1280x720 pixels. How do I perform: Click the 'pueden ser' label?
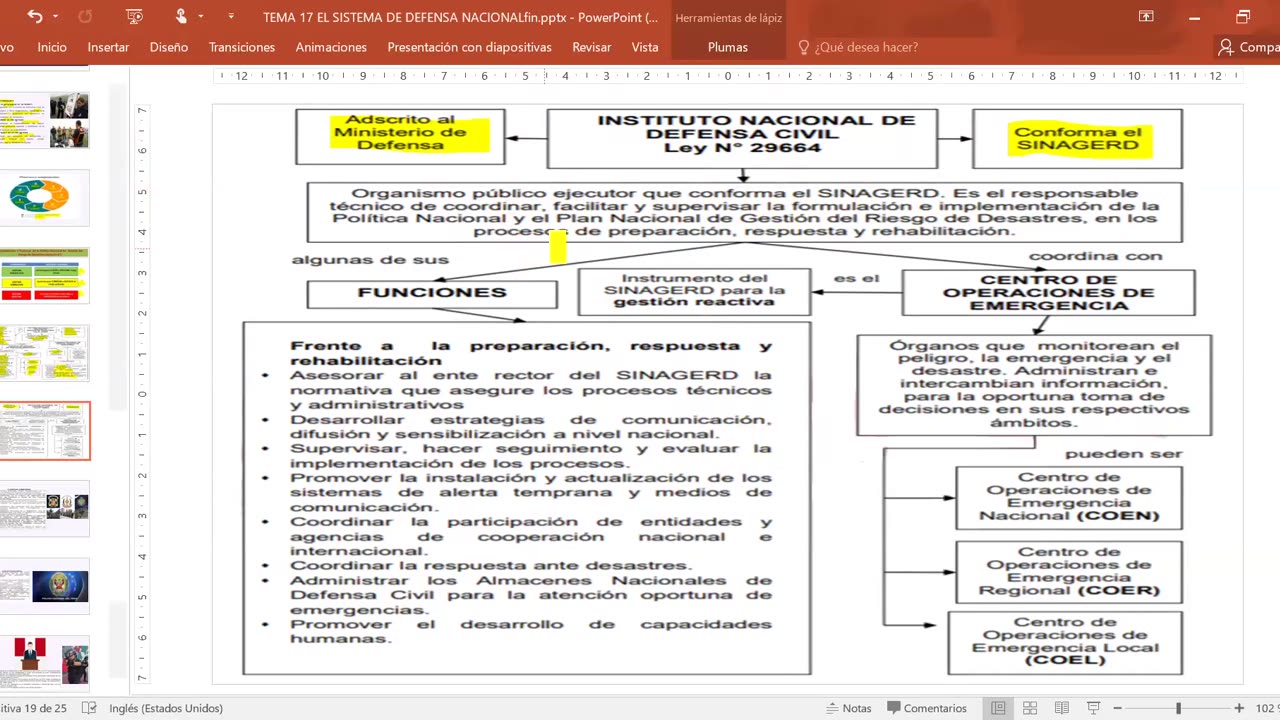point(1123,454)
